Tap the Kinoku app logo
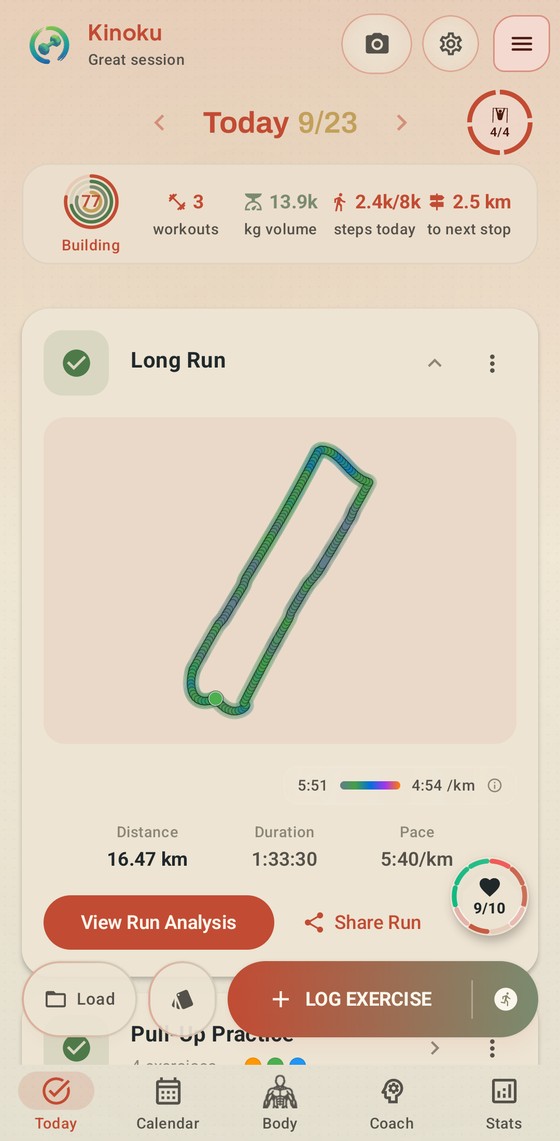560x1141 pixels. pos(49,44)
